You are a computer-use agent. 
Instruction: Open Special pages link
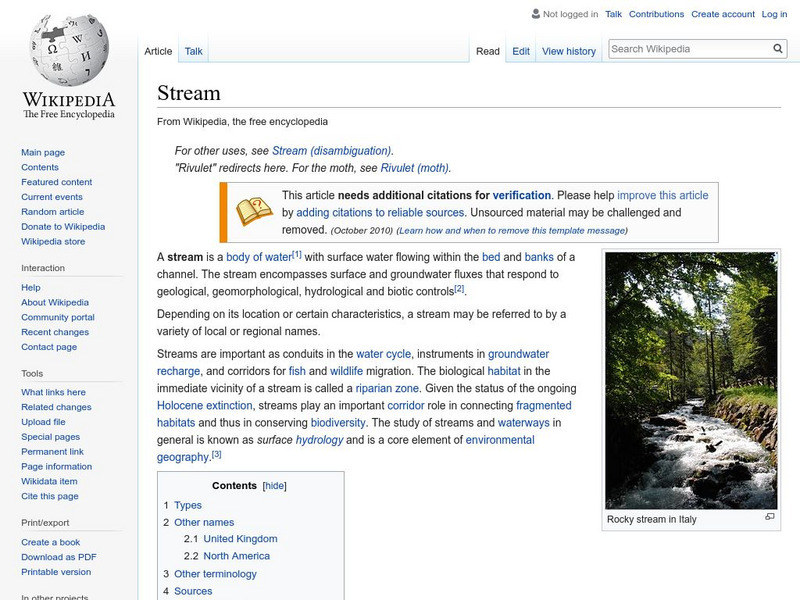51,436
